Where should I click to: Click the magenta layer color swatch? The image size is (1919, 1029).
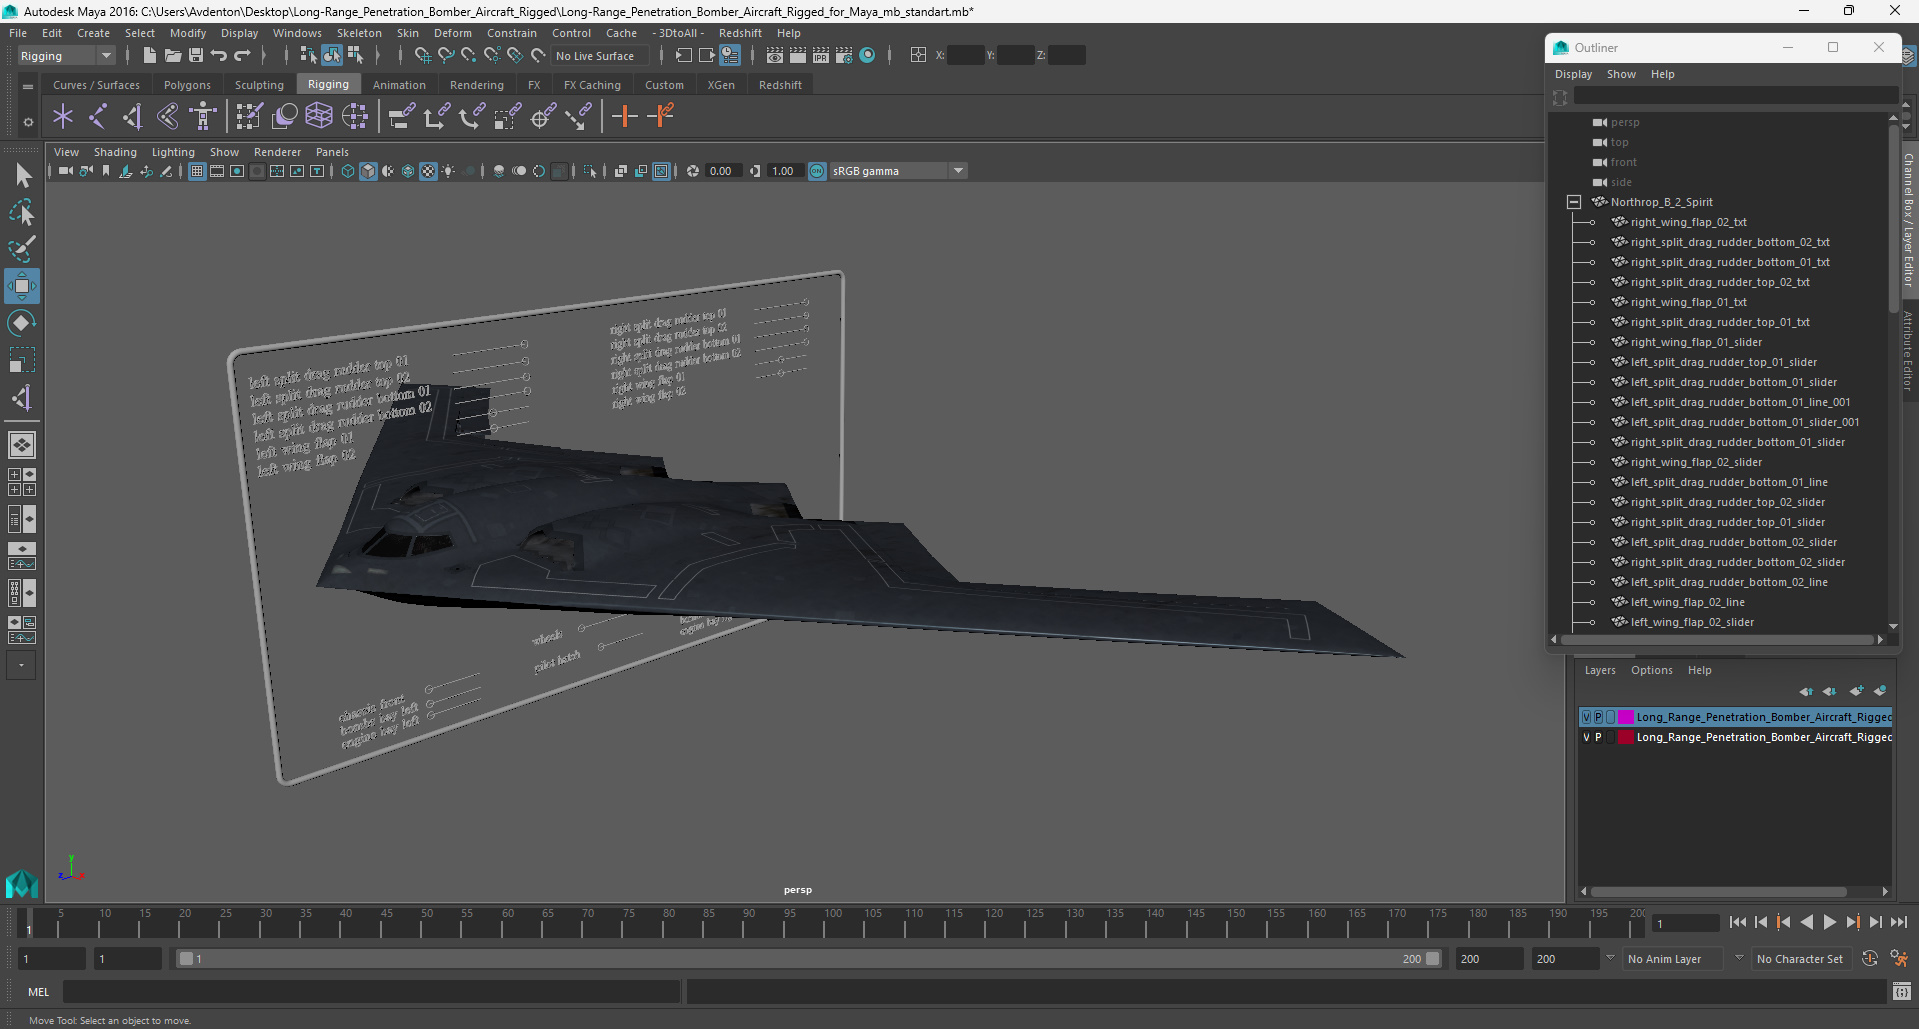pyautogui.click(x=1625, y=717)
